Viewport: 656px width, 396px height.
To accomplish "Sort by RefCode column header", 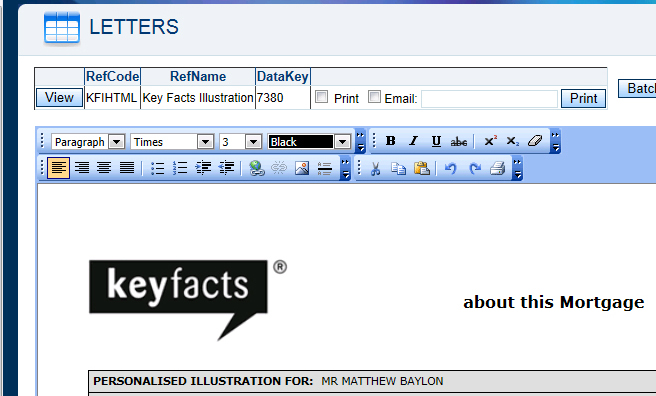I will 113,77.
